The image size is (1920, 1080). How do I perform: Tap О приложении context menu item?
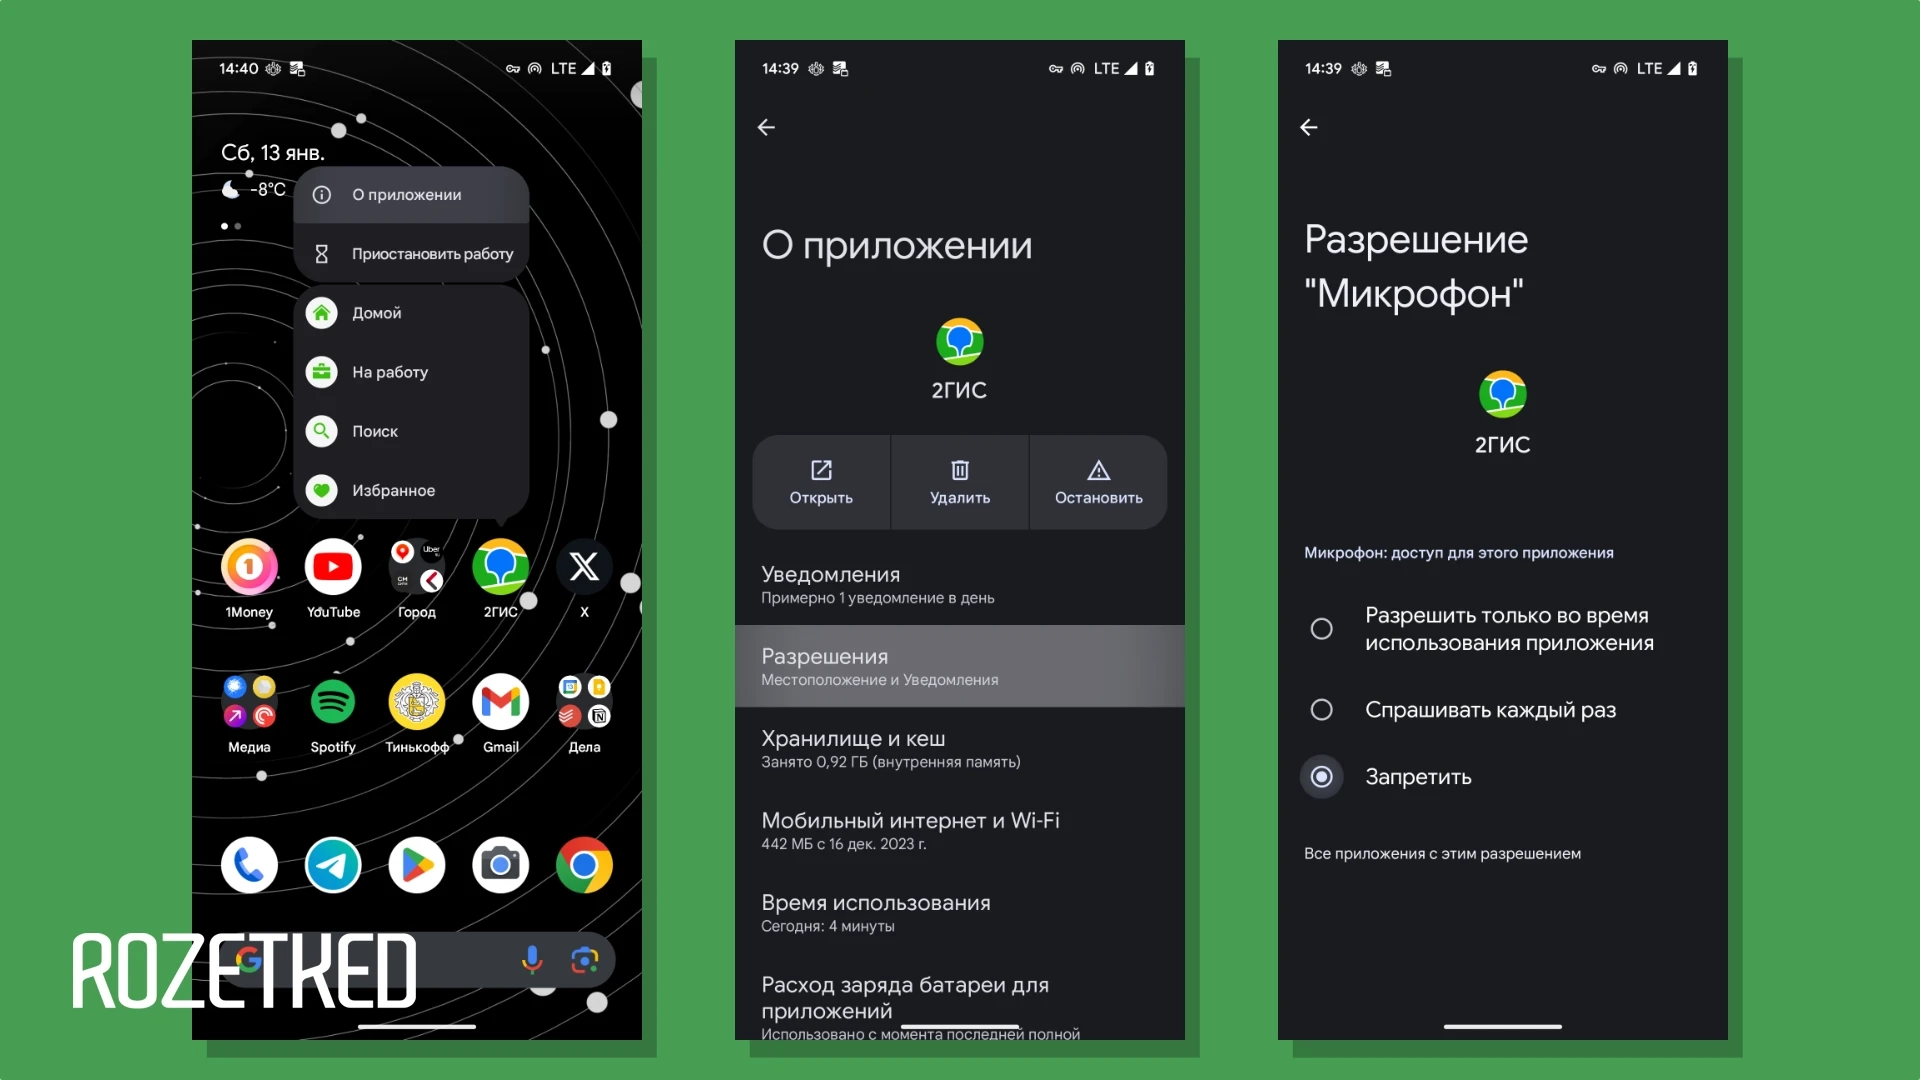(x=406, y=194)
